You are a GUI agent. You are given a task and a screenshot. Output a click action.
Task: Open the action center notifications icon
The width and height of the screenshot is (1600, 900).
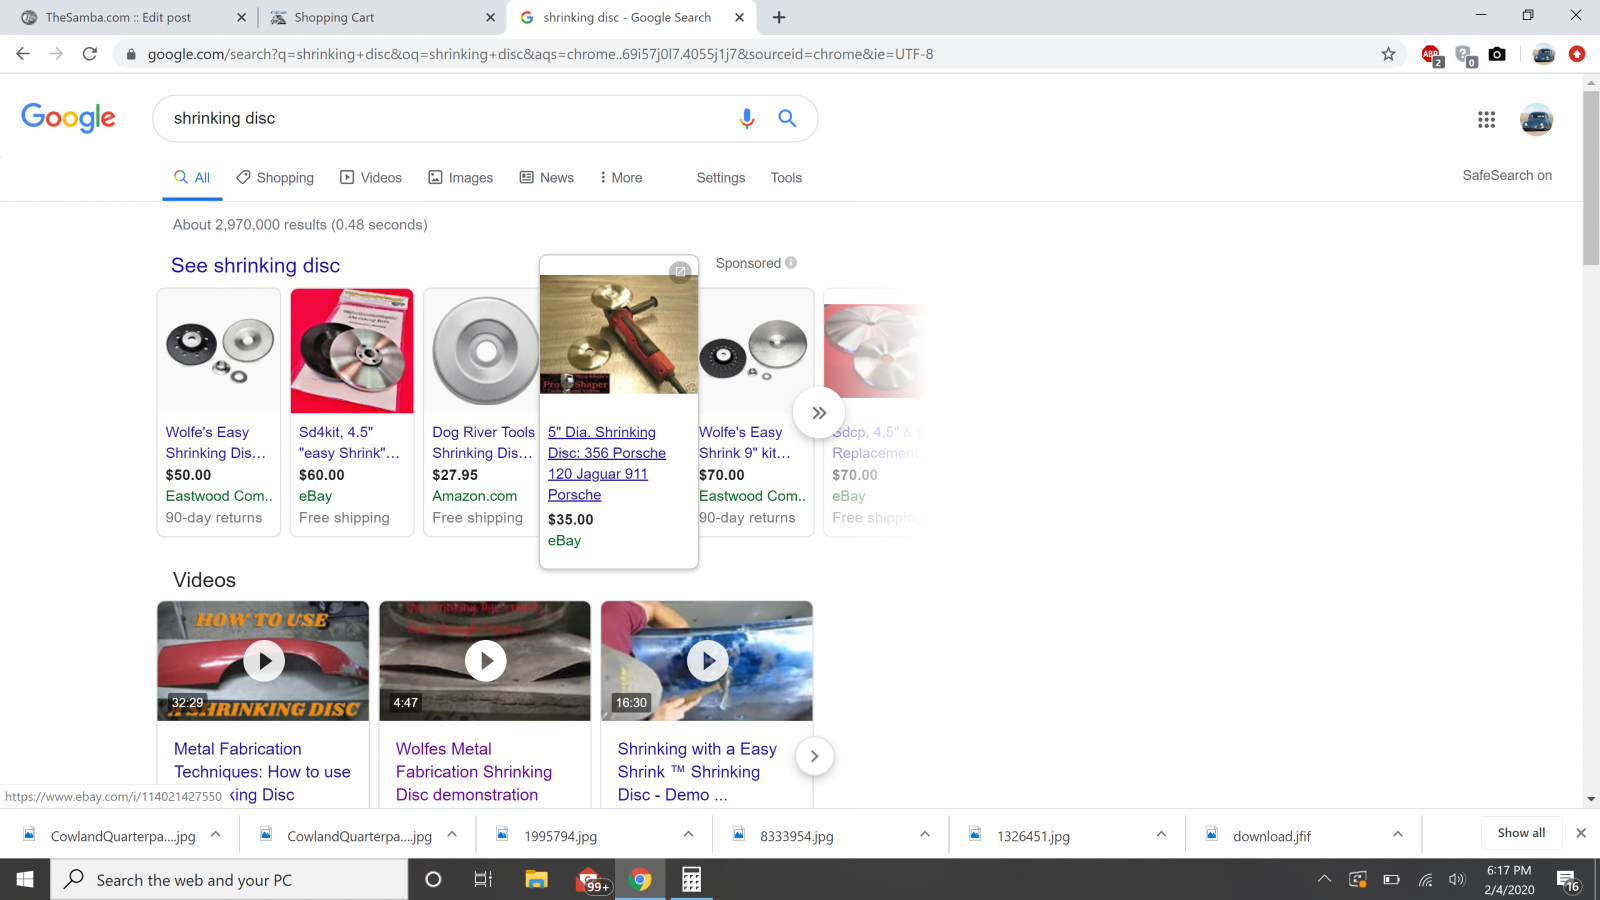pyautogui.click(x=1568, y=880)
